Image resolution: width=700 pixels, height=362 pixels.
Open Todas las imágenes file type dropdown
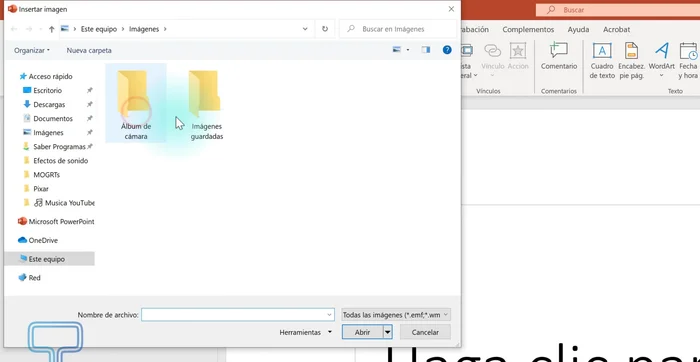point(396,315)
